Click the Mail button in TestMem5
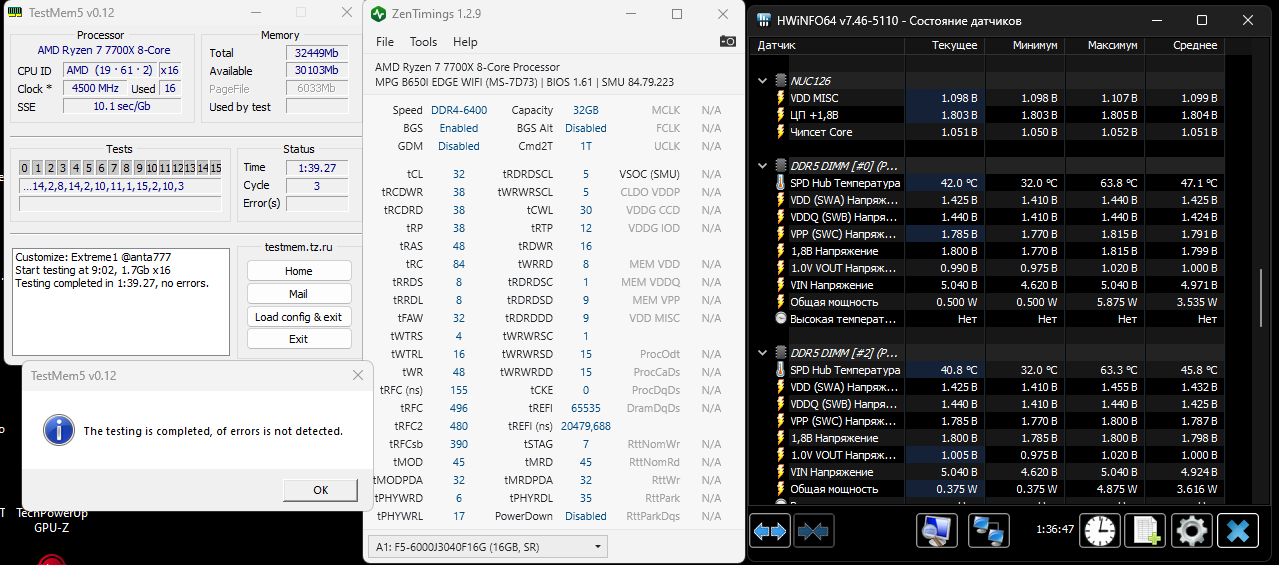The width and height of the screenshot is (1279, 565). pyautogui.click(x=299, y=294)
